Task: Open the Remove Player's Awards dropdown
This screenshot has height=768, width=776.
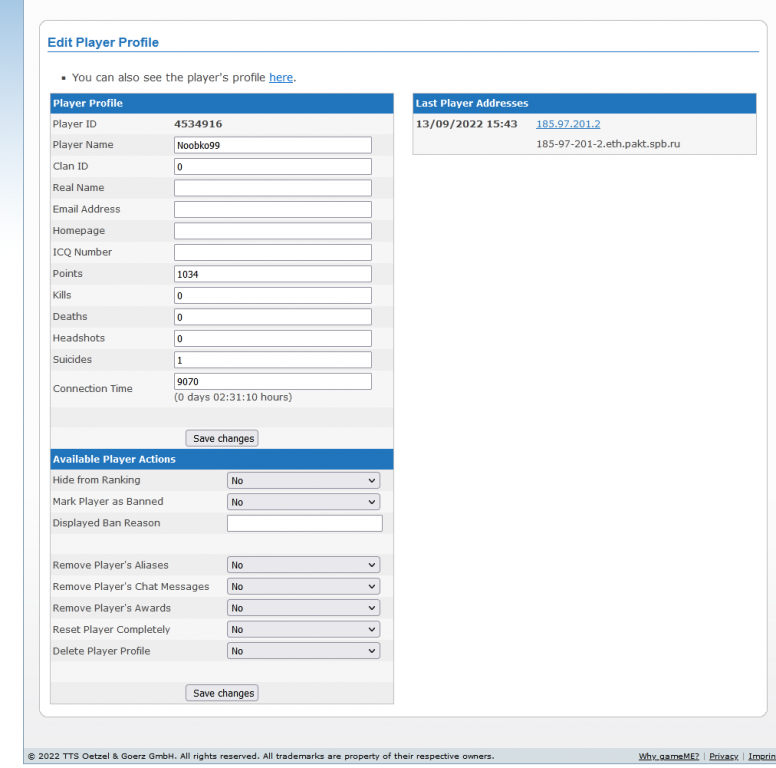Action: point(303,608)
